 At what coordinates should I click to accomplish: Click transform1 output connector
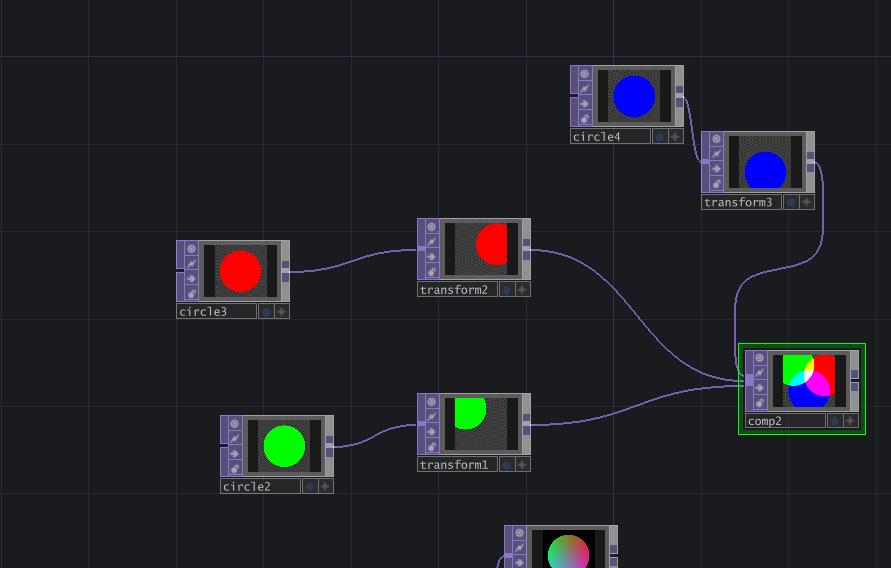(526, 424)
